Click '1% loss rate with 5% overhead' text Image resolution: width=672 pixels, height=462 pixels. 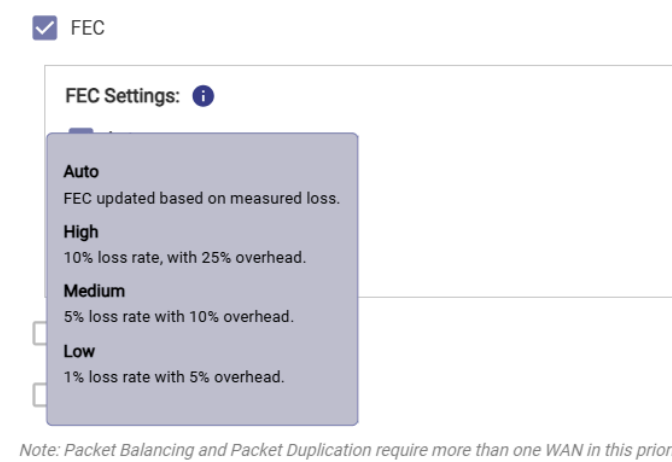point(174,377)
